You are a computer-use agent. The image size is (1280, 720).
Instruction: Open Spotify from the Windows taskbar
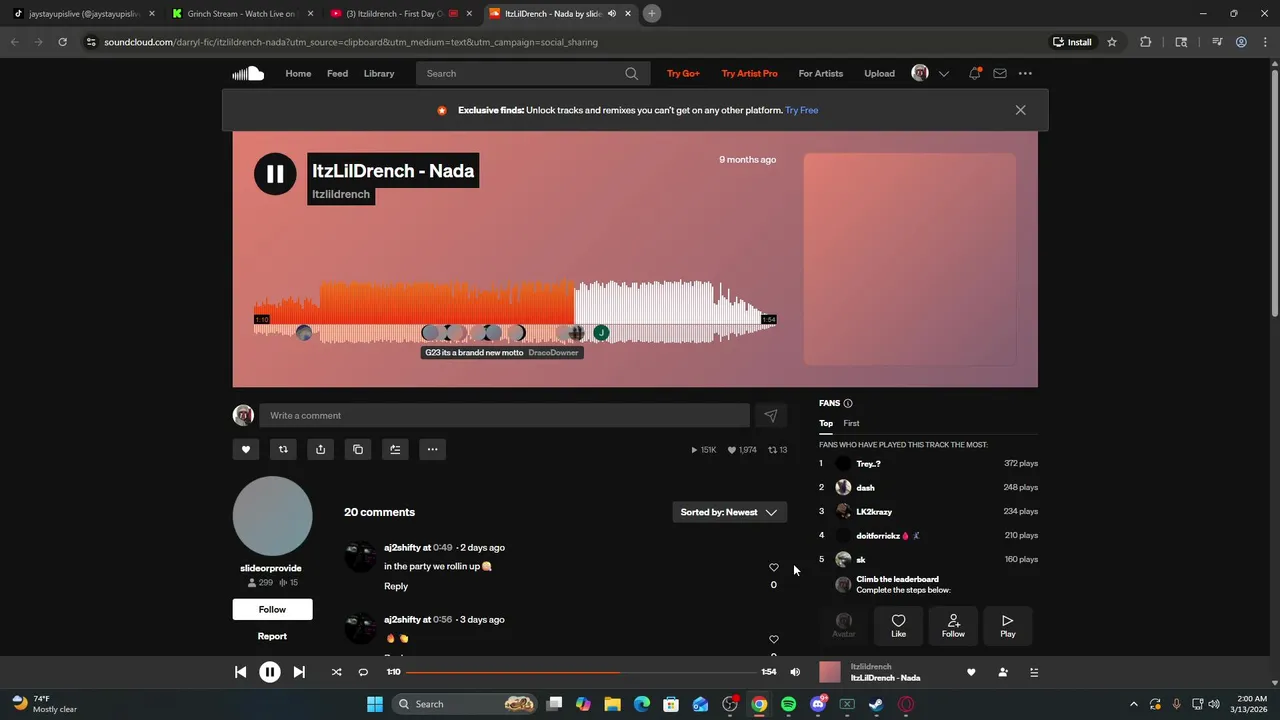[x=788, y=704]
